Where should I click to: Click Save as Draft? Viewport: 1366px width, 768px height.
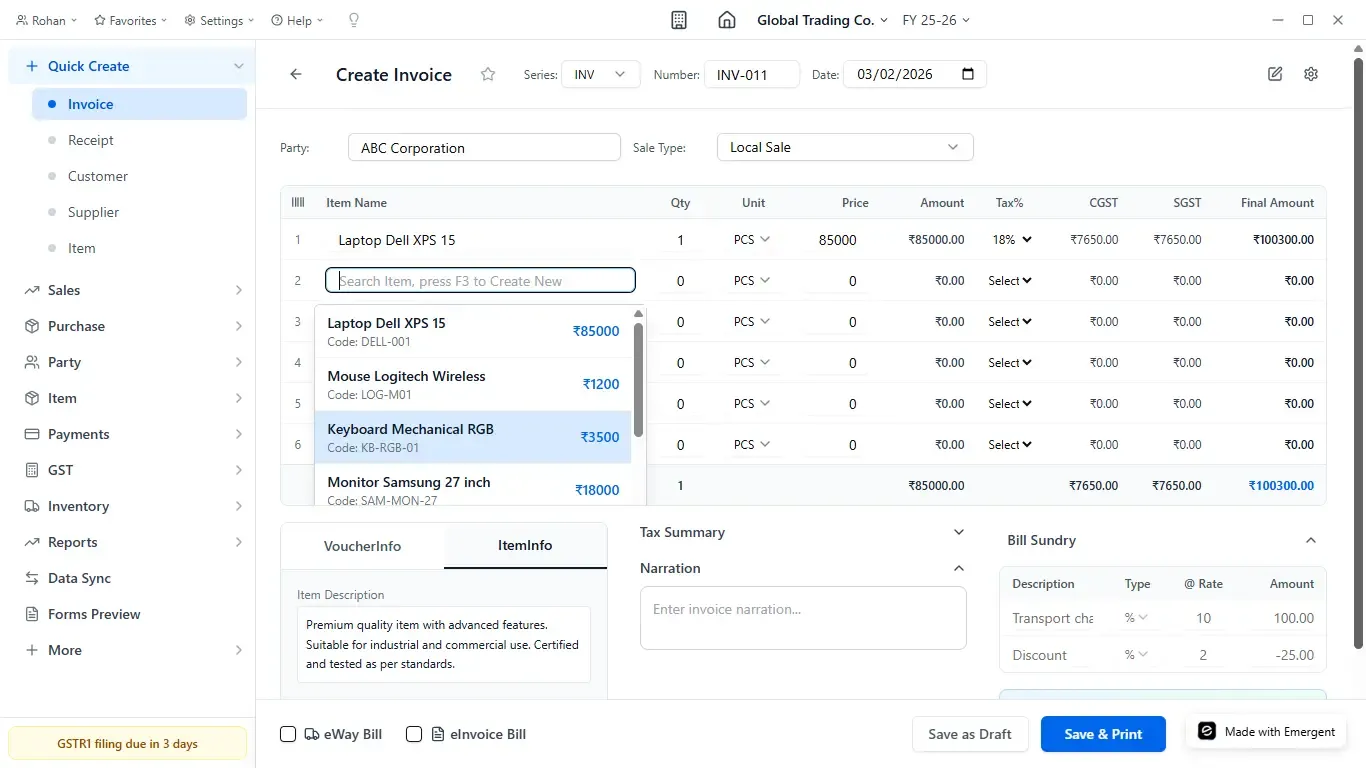tap(969, 733)
